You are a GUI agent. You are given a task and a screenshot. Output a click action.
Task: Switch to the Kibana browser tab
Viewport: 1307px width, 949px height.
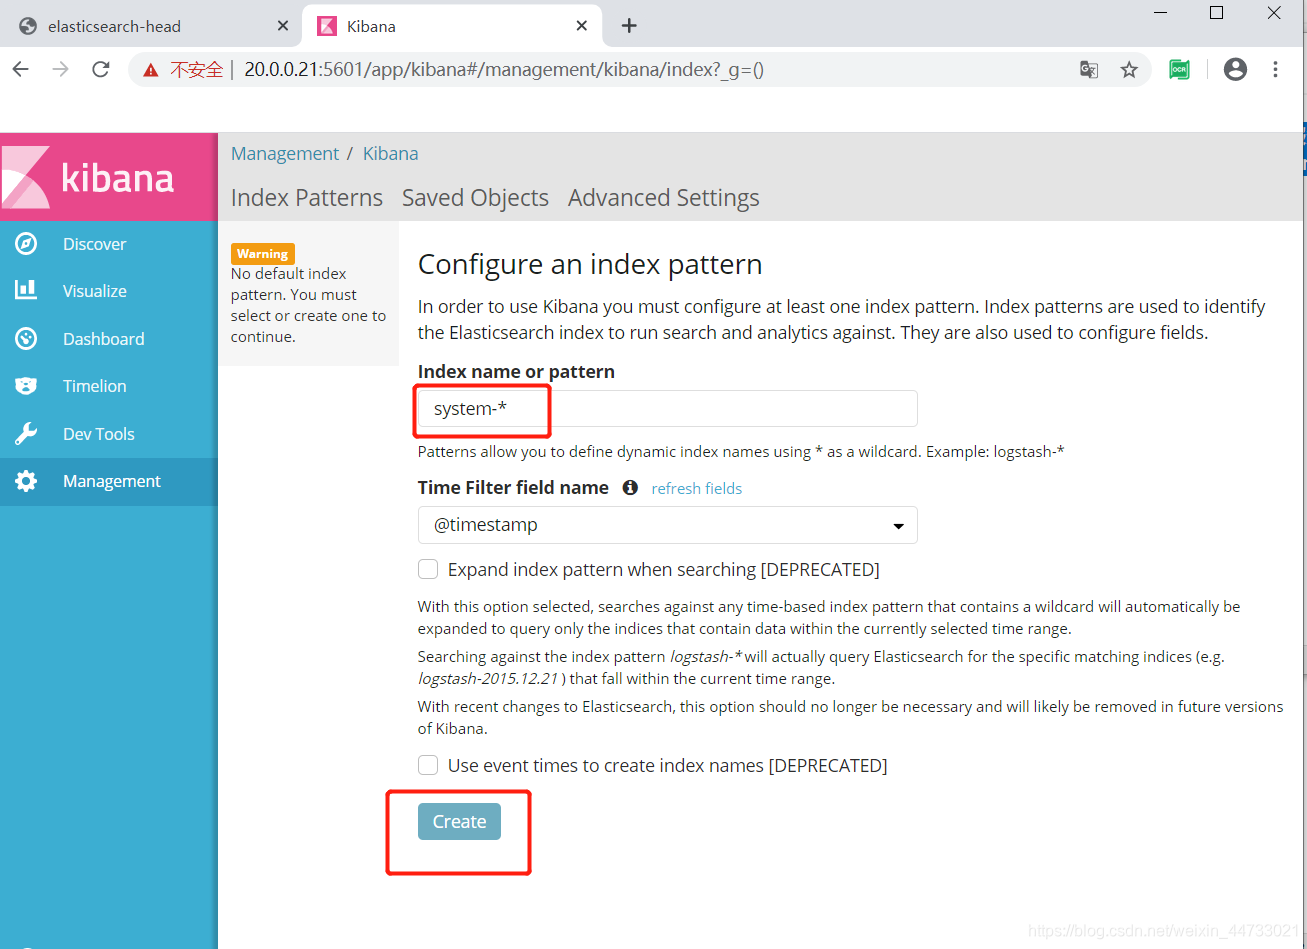(x=451, y=26)
